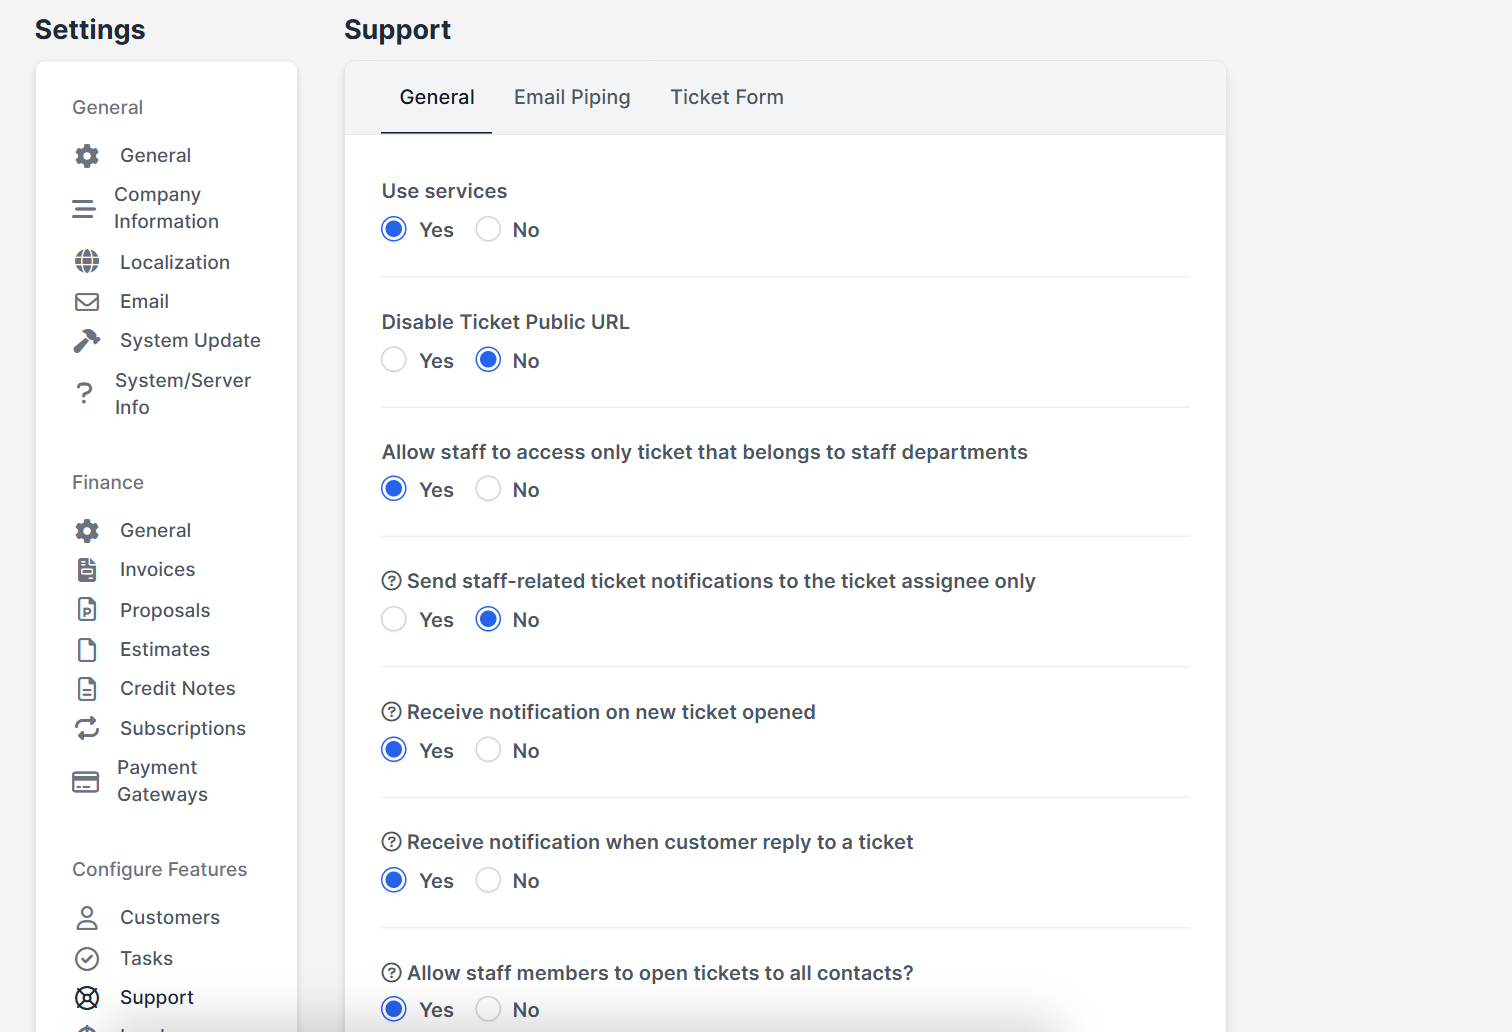Select No for notification when customer reply to ticket
Screen dimensions: 1512x1032
click(488, 880)
